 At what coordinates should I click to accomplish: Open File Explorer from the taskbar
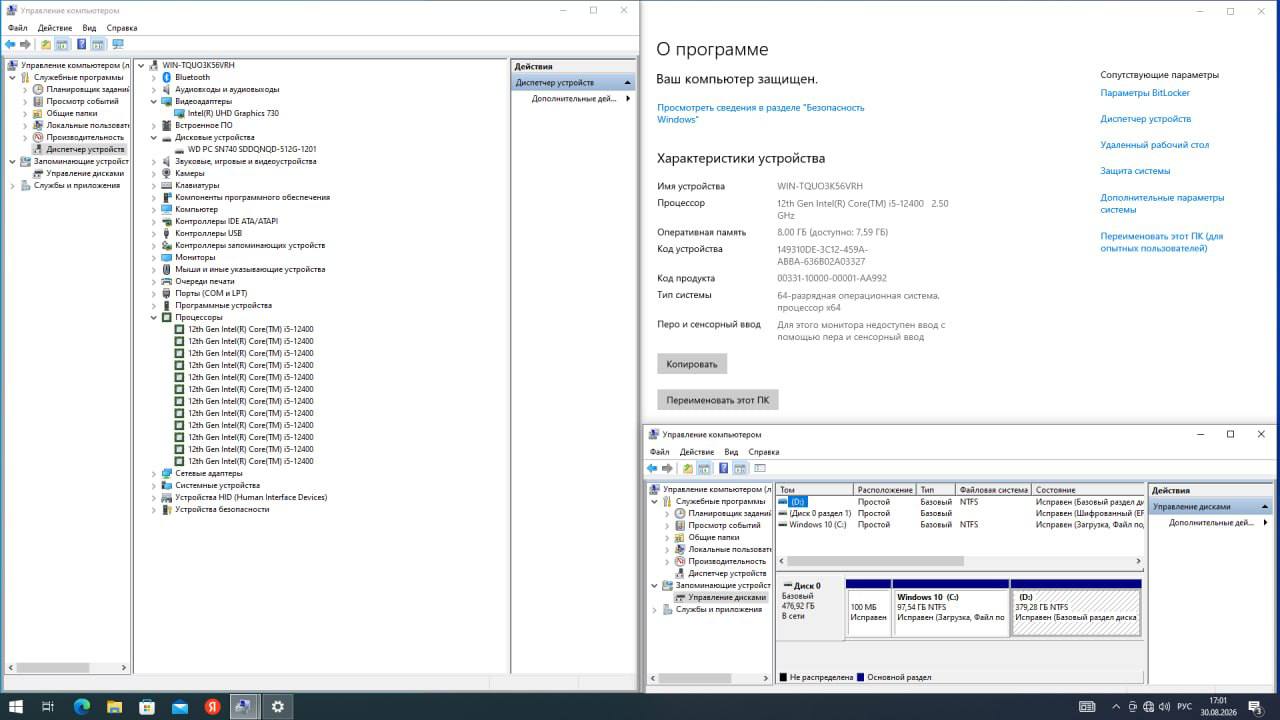(114, 706)
